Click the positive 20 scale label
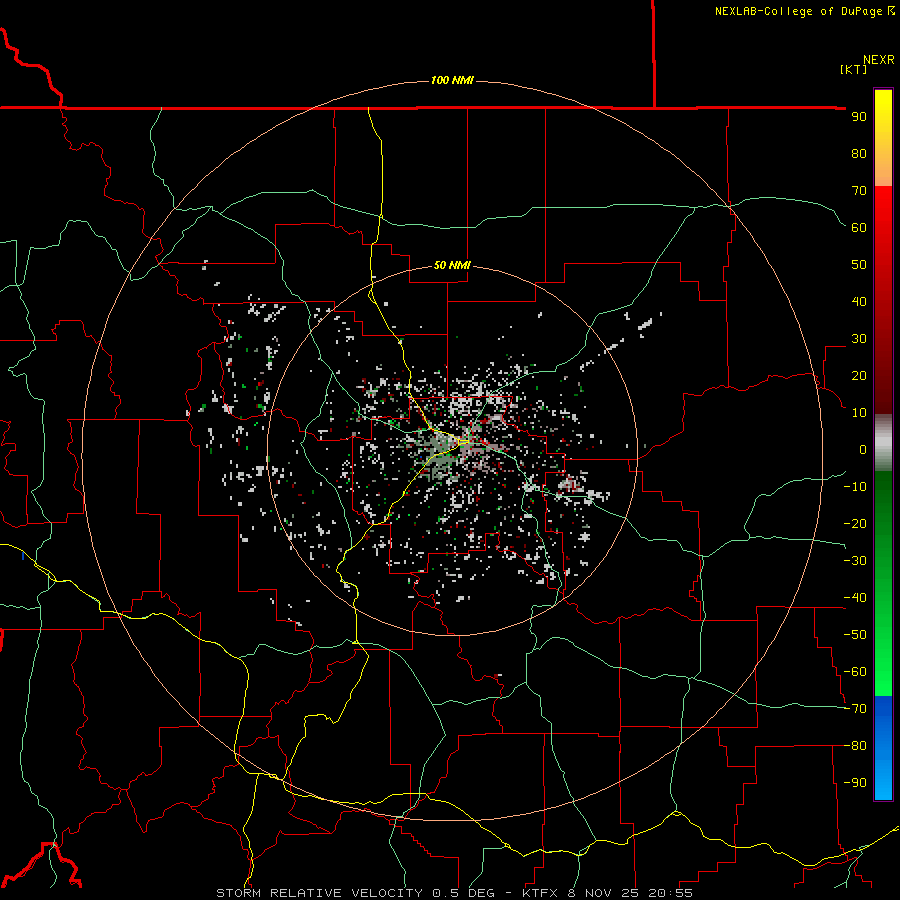900x900 pixels. (x=859, y=375)
